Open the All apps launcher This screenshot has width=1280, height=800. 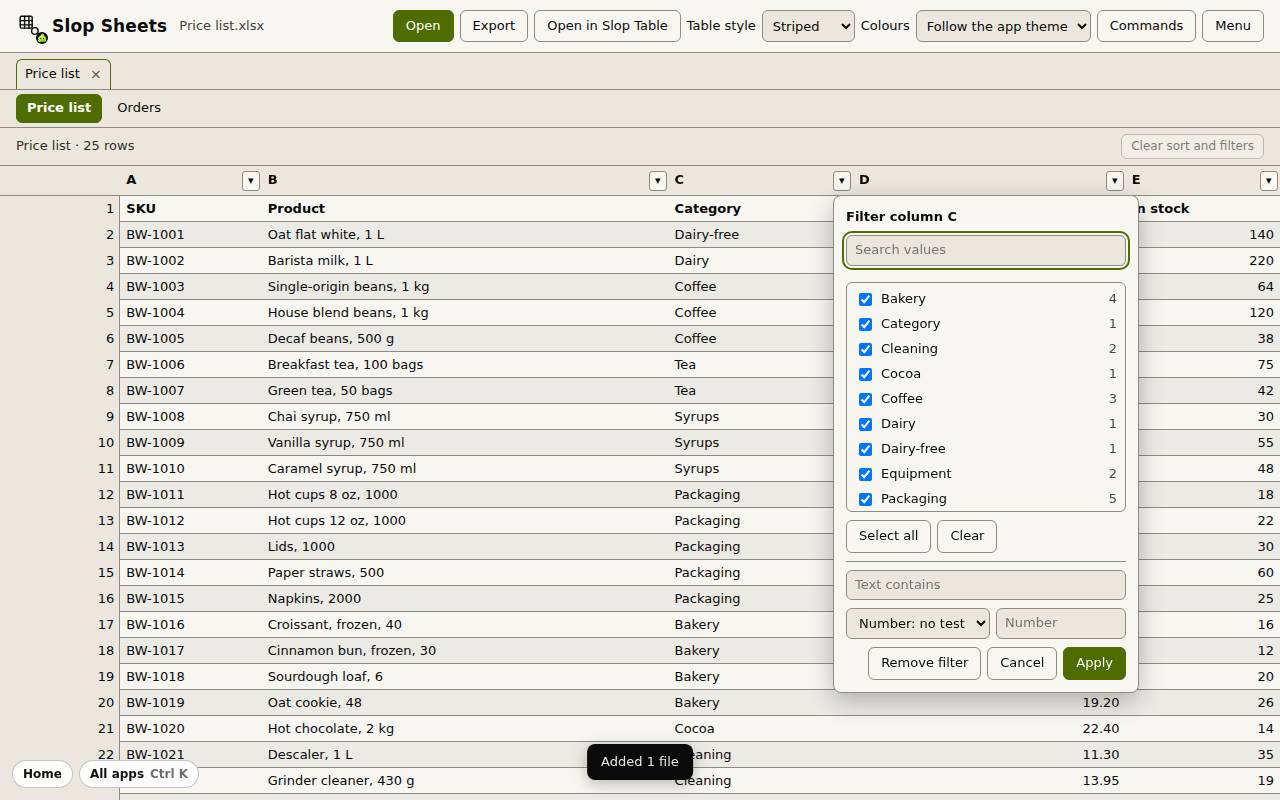(x=138, y=774)
